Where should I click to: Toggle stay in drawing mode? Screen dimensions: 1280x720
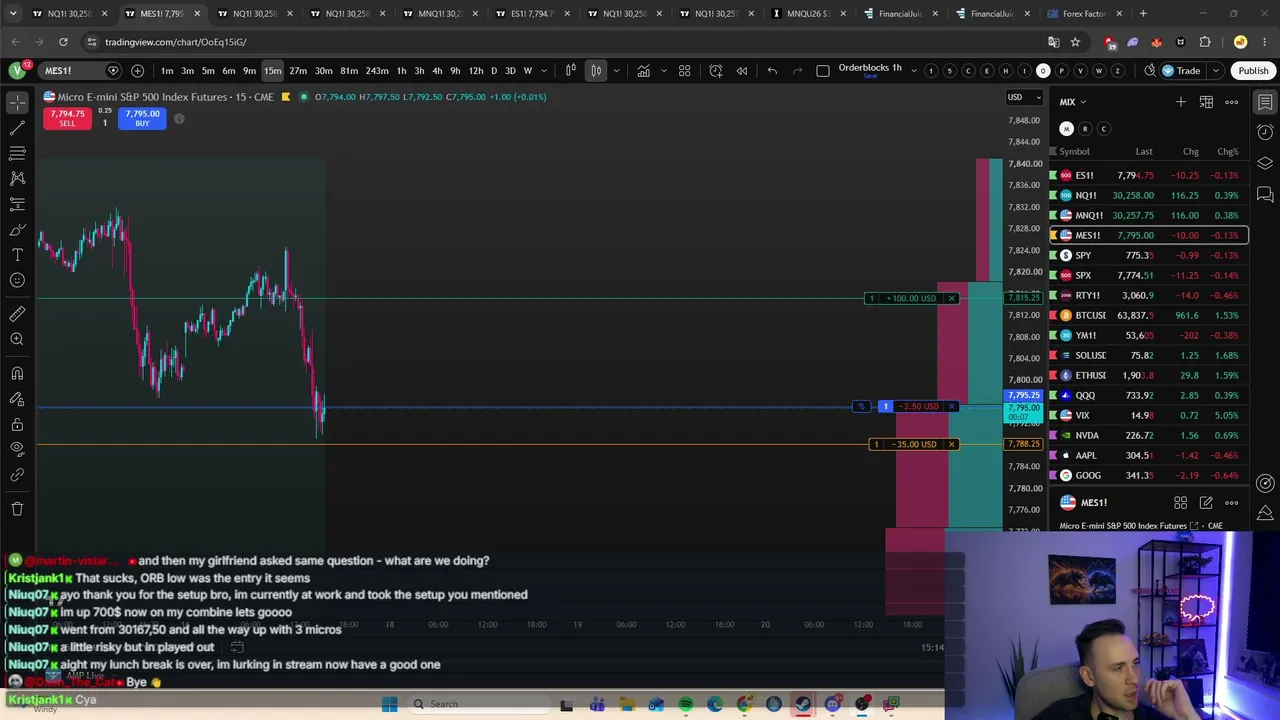click(17, 398)
